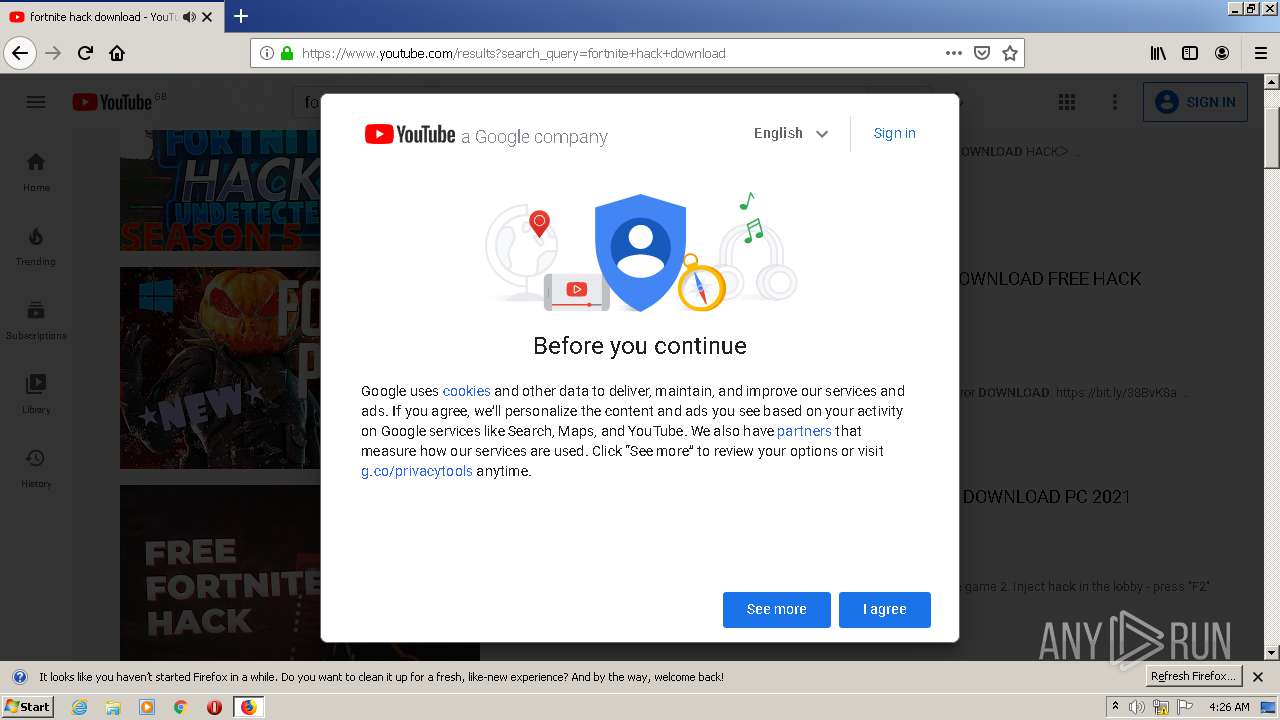Open the FREE FORTNITE HACK video thumbnail
The width and height of the screenshot is (1280, 720).
pos(220,572)
